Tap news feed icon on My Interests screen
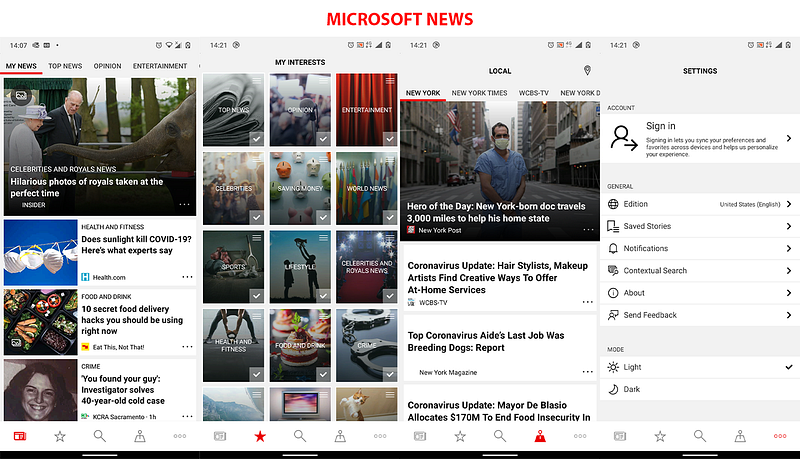The width and height of the screenshot is (800, 459). tap(220, 436)
